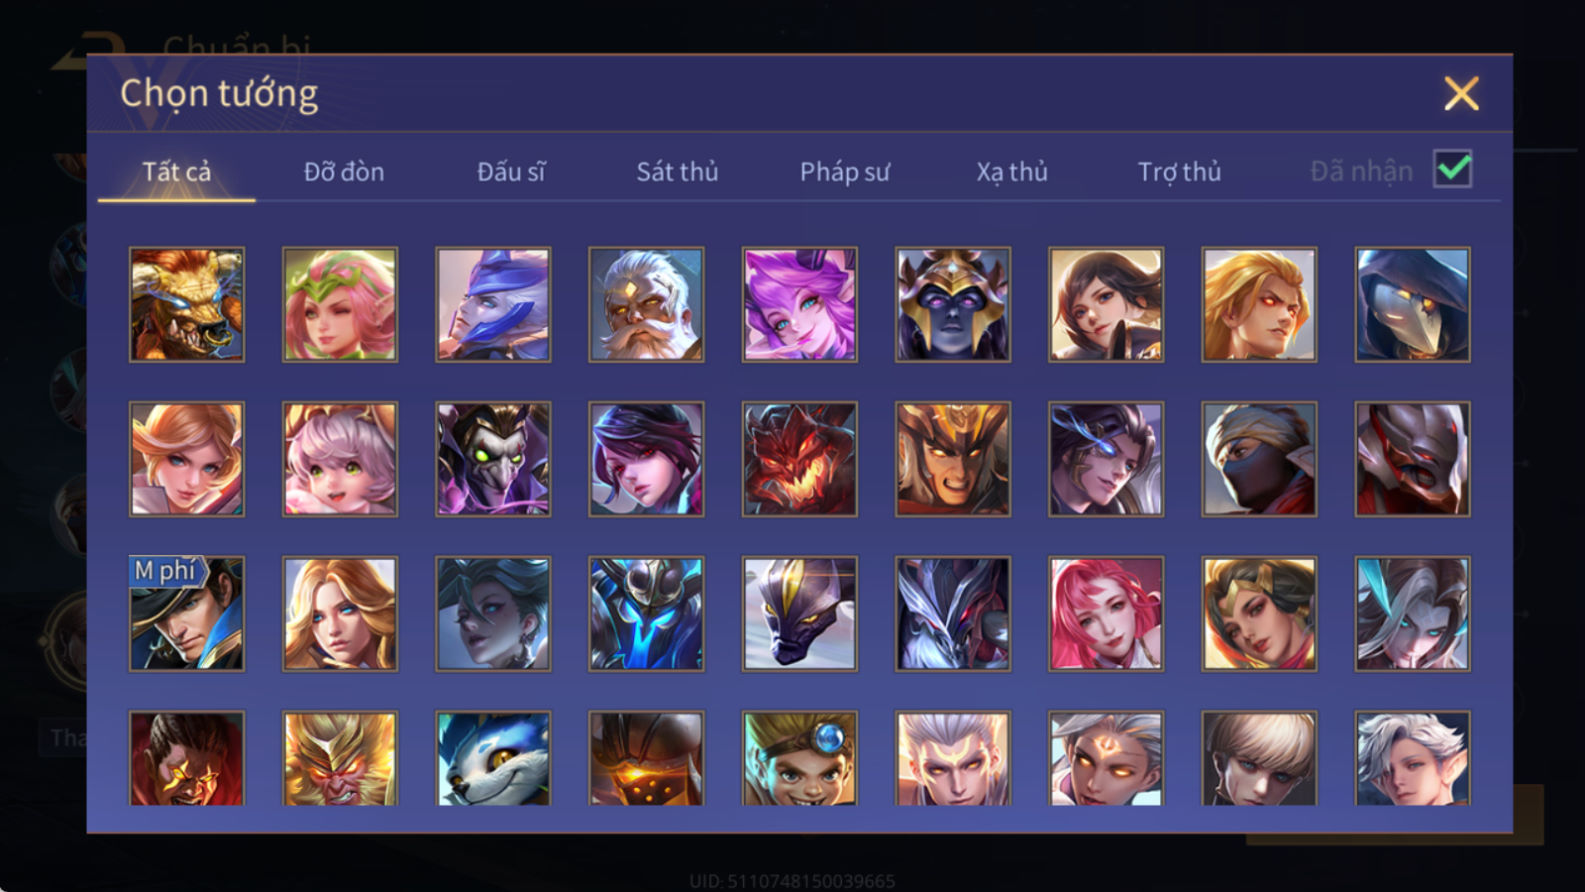Open the 'Đấu sĩ' tab
This screenshot has width=1585, height=892.
tap(511, 172)
